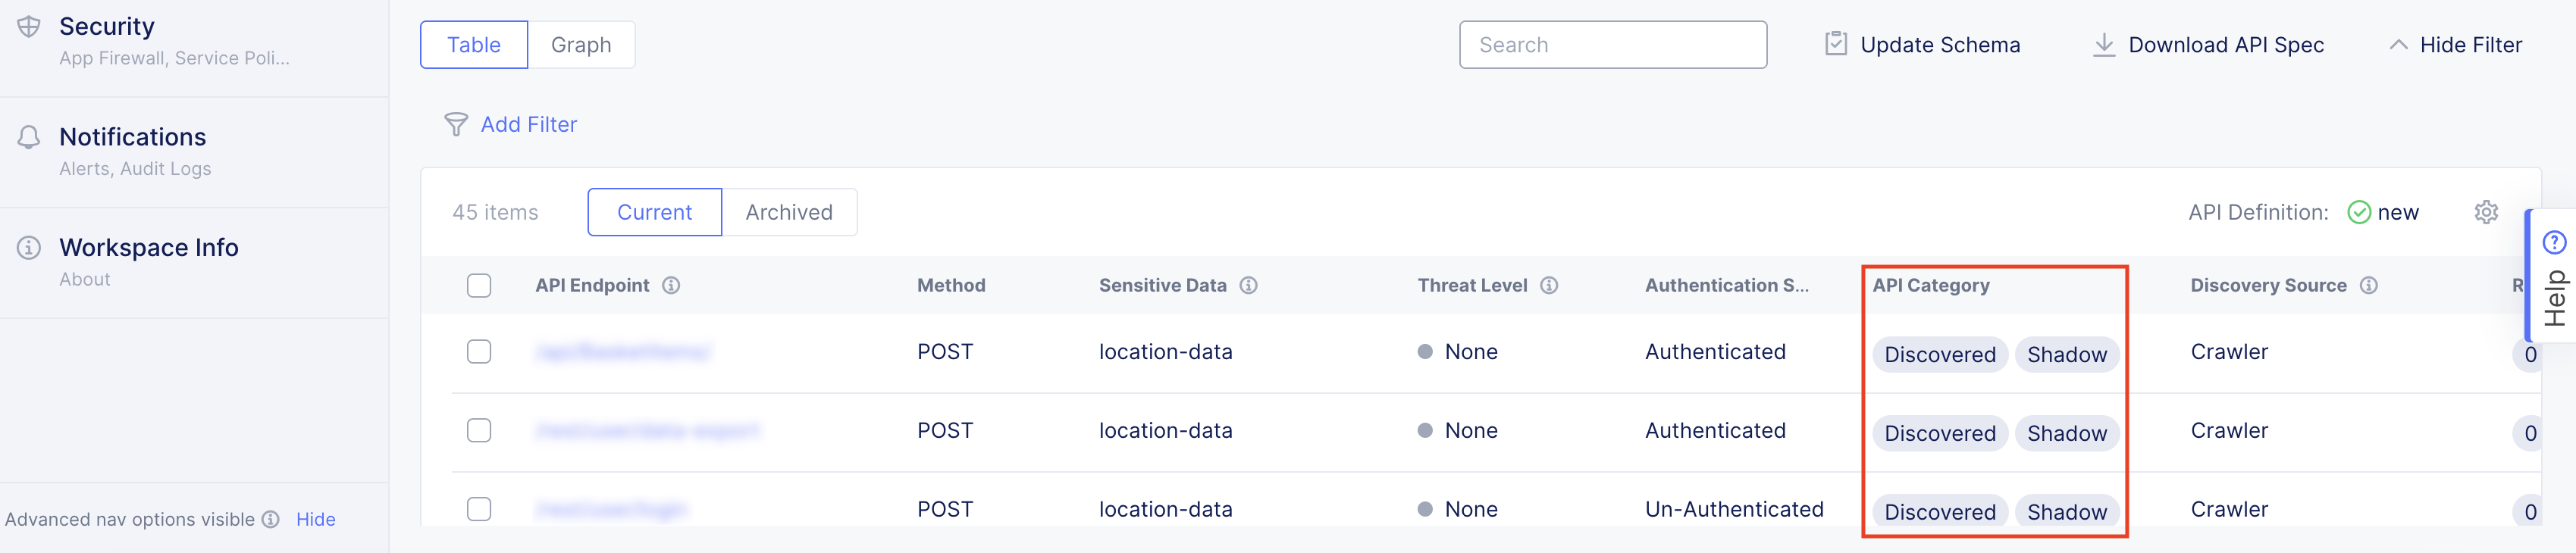Select the Current endpoints tab
2576x553 pixels.
point(655,212)
